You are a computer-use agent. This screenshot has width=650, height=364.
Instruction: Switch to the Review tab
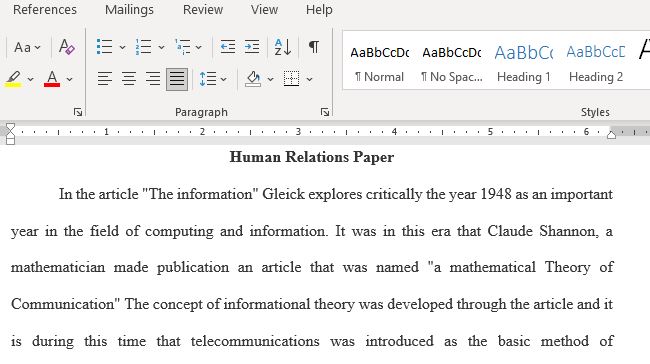[203, 10]
